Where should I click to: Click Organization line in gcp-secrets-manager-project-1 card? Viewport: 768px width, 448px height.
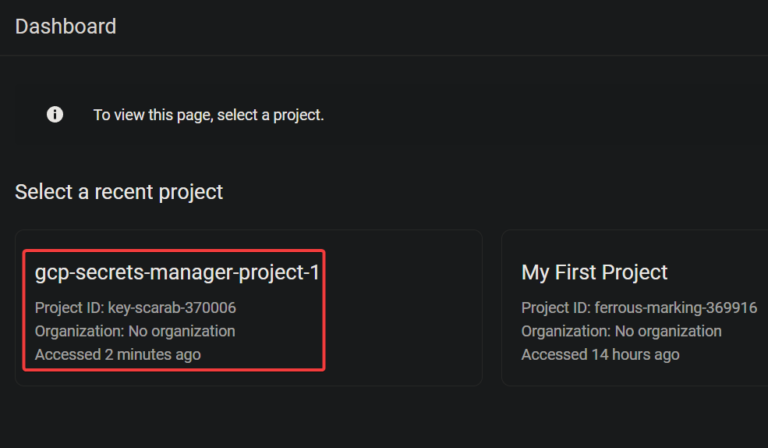(135, 331)
